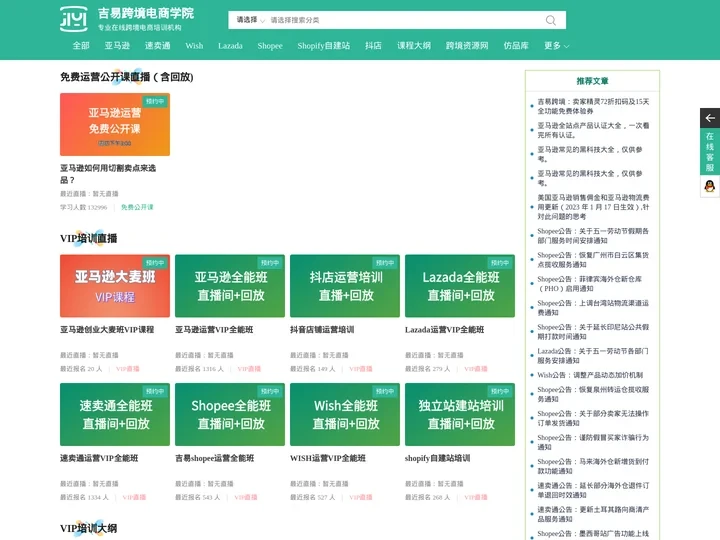Click the 免费公开课 tag link
The height and width of the screenshot is (540, 720).
click(137, 207)
